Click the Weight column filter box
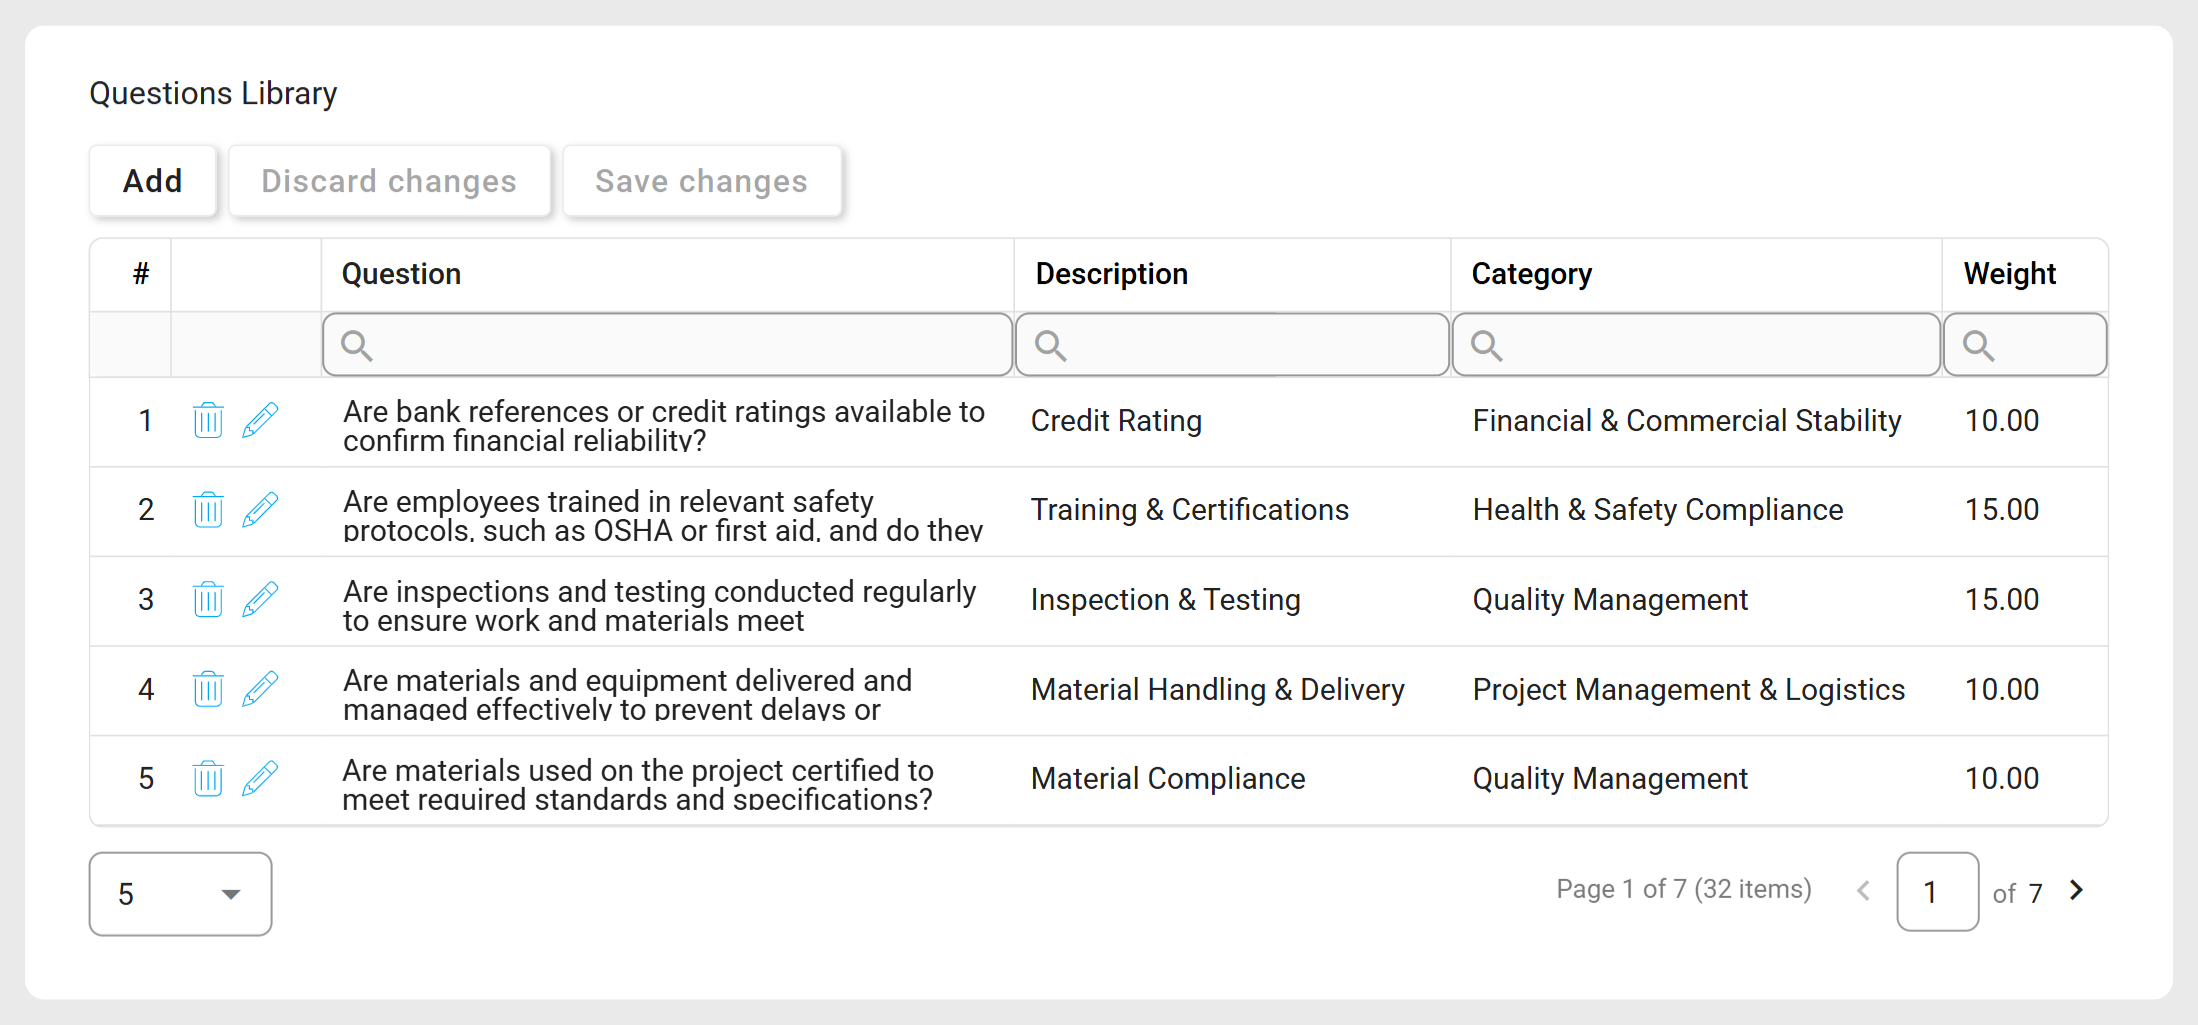This screenshot has width=2198, height=1025. pos(2025,345)
